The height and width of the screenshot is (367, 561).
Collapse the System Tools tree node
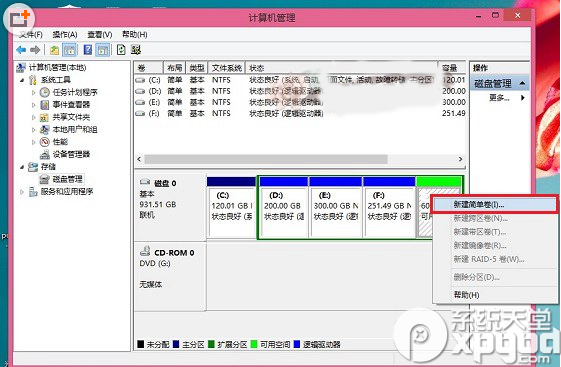[x=22, y=80]
